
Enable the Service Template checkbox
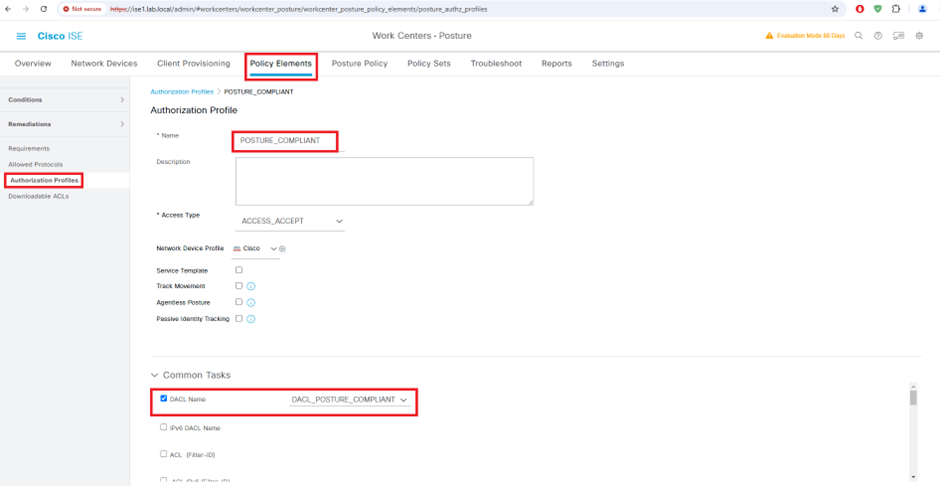[239, 270]
